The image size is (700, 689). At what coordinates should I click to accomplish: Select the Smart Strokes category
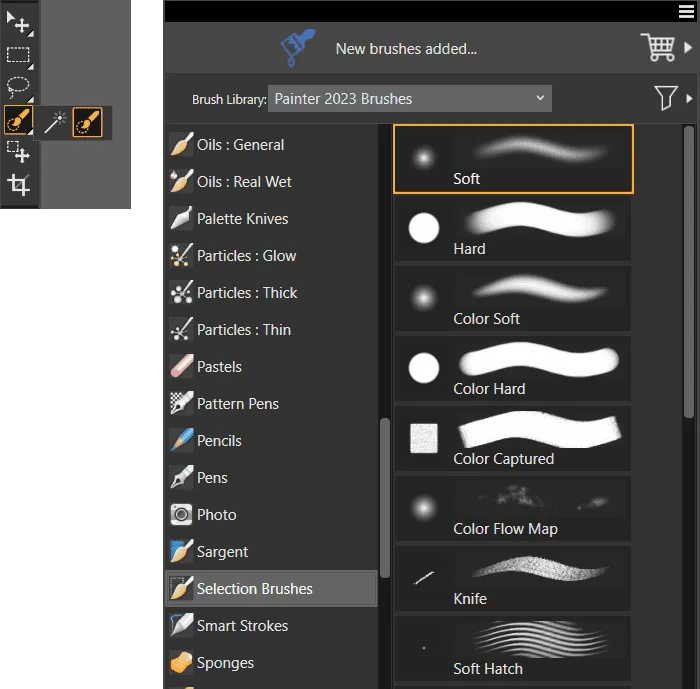pyautogui.click(x=272, y=626)
